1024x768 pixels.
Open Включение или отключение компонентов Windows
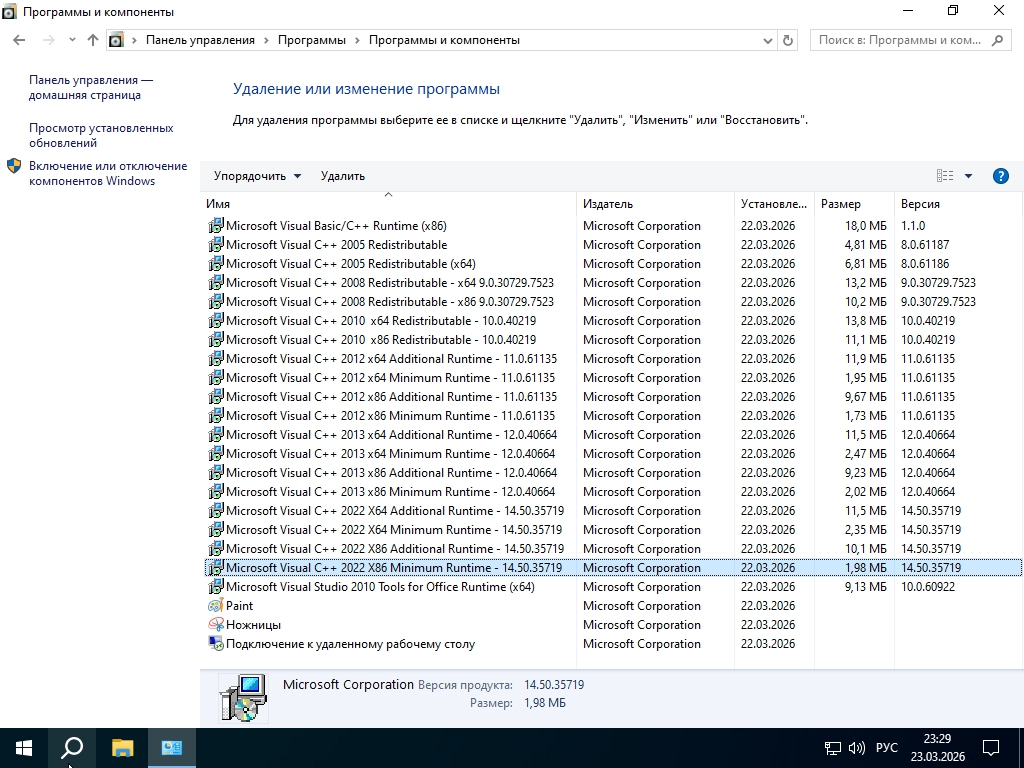(108, 173)
